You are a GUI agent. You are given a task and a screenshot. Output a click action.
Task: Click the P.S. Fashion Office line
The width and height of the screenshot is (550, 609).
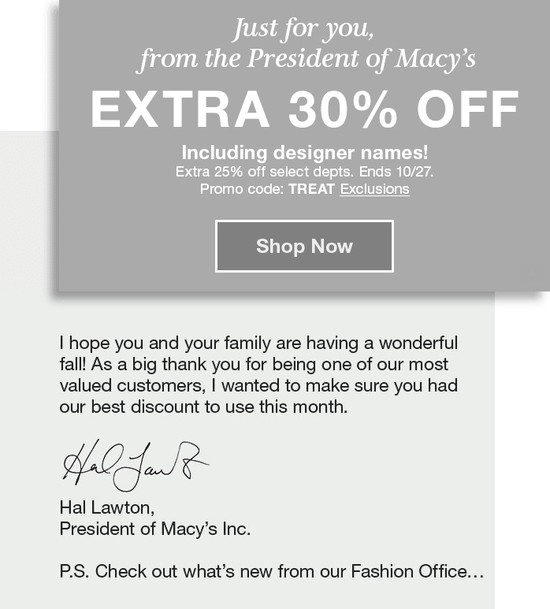(272, 571)
